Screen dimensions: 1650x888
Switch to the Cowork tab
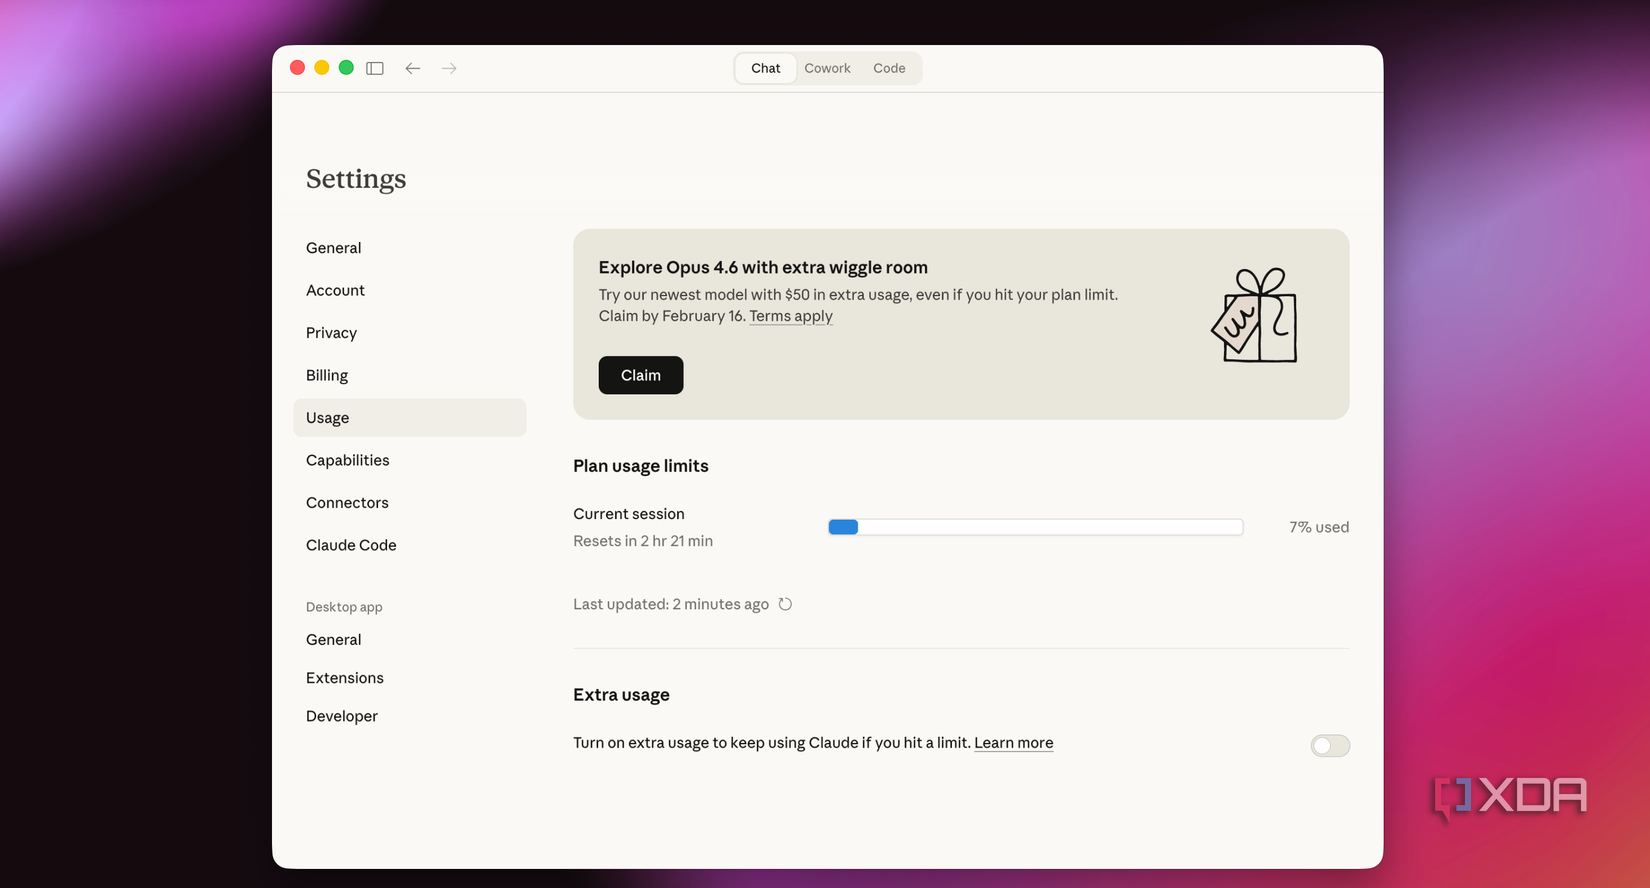point(827,68)
